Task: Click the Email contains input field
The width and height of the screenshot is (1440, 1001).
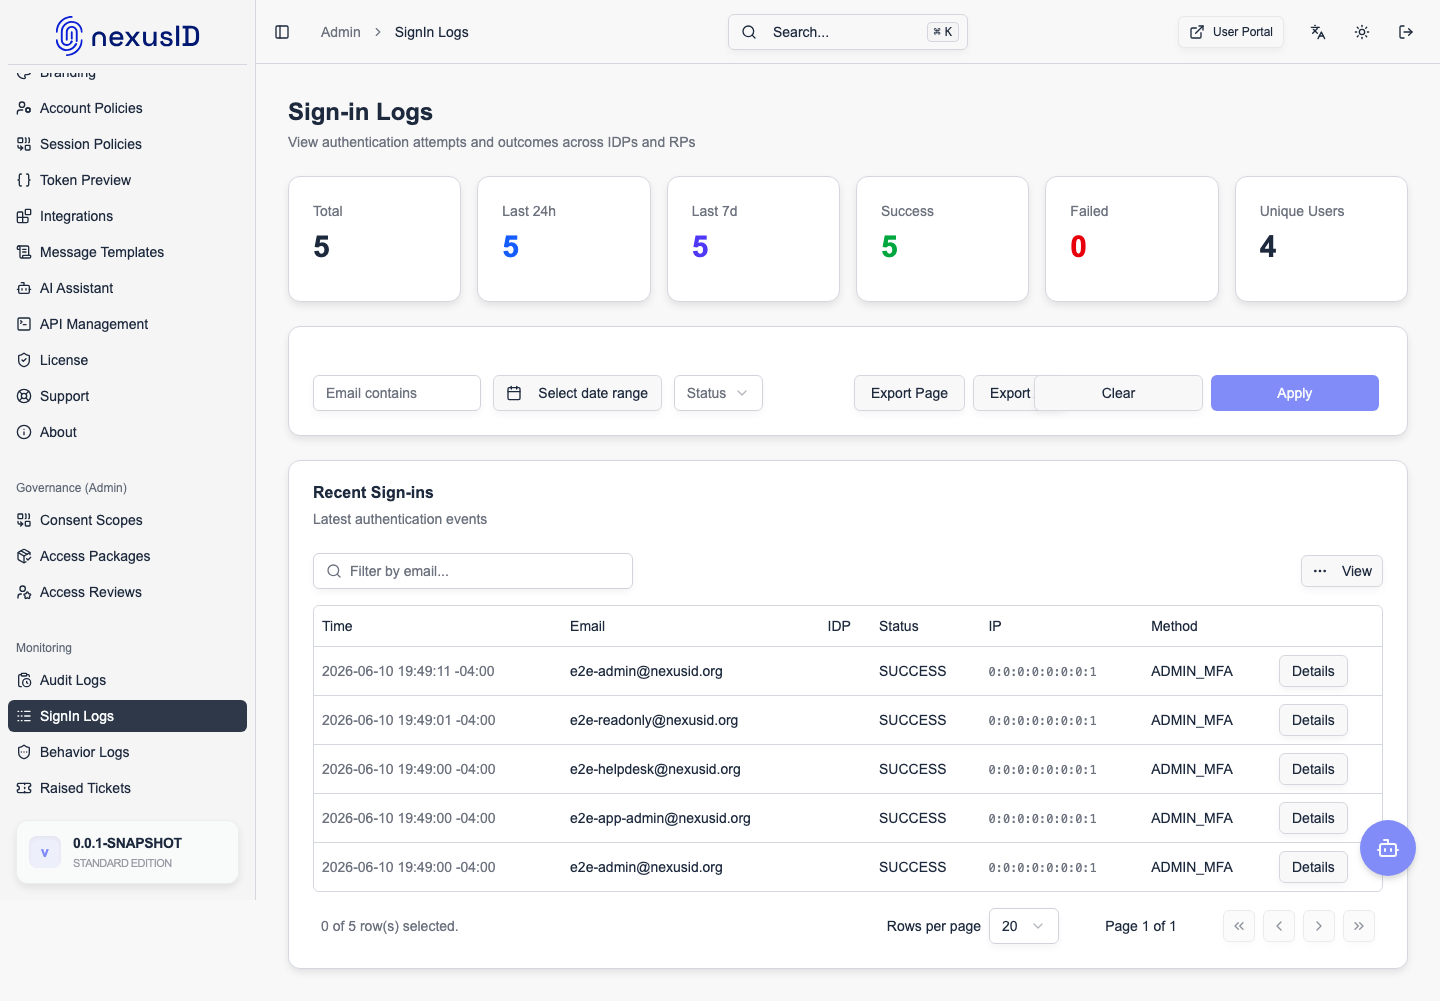Action: coord(397,393)
